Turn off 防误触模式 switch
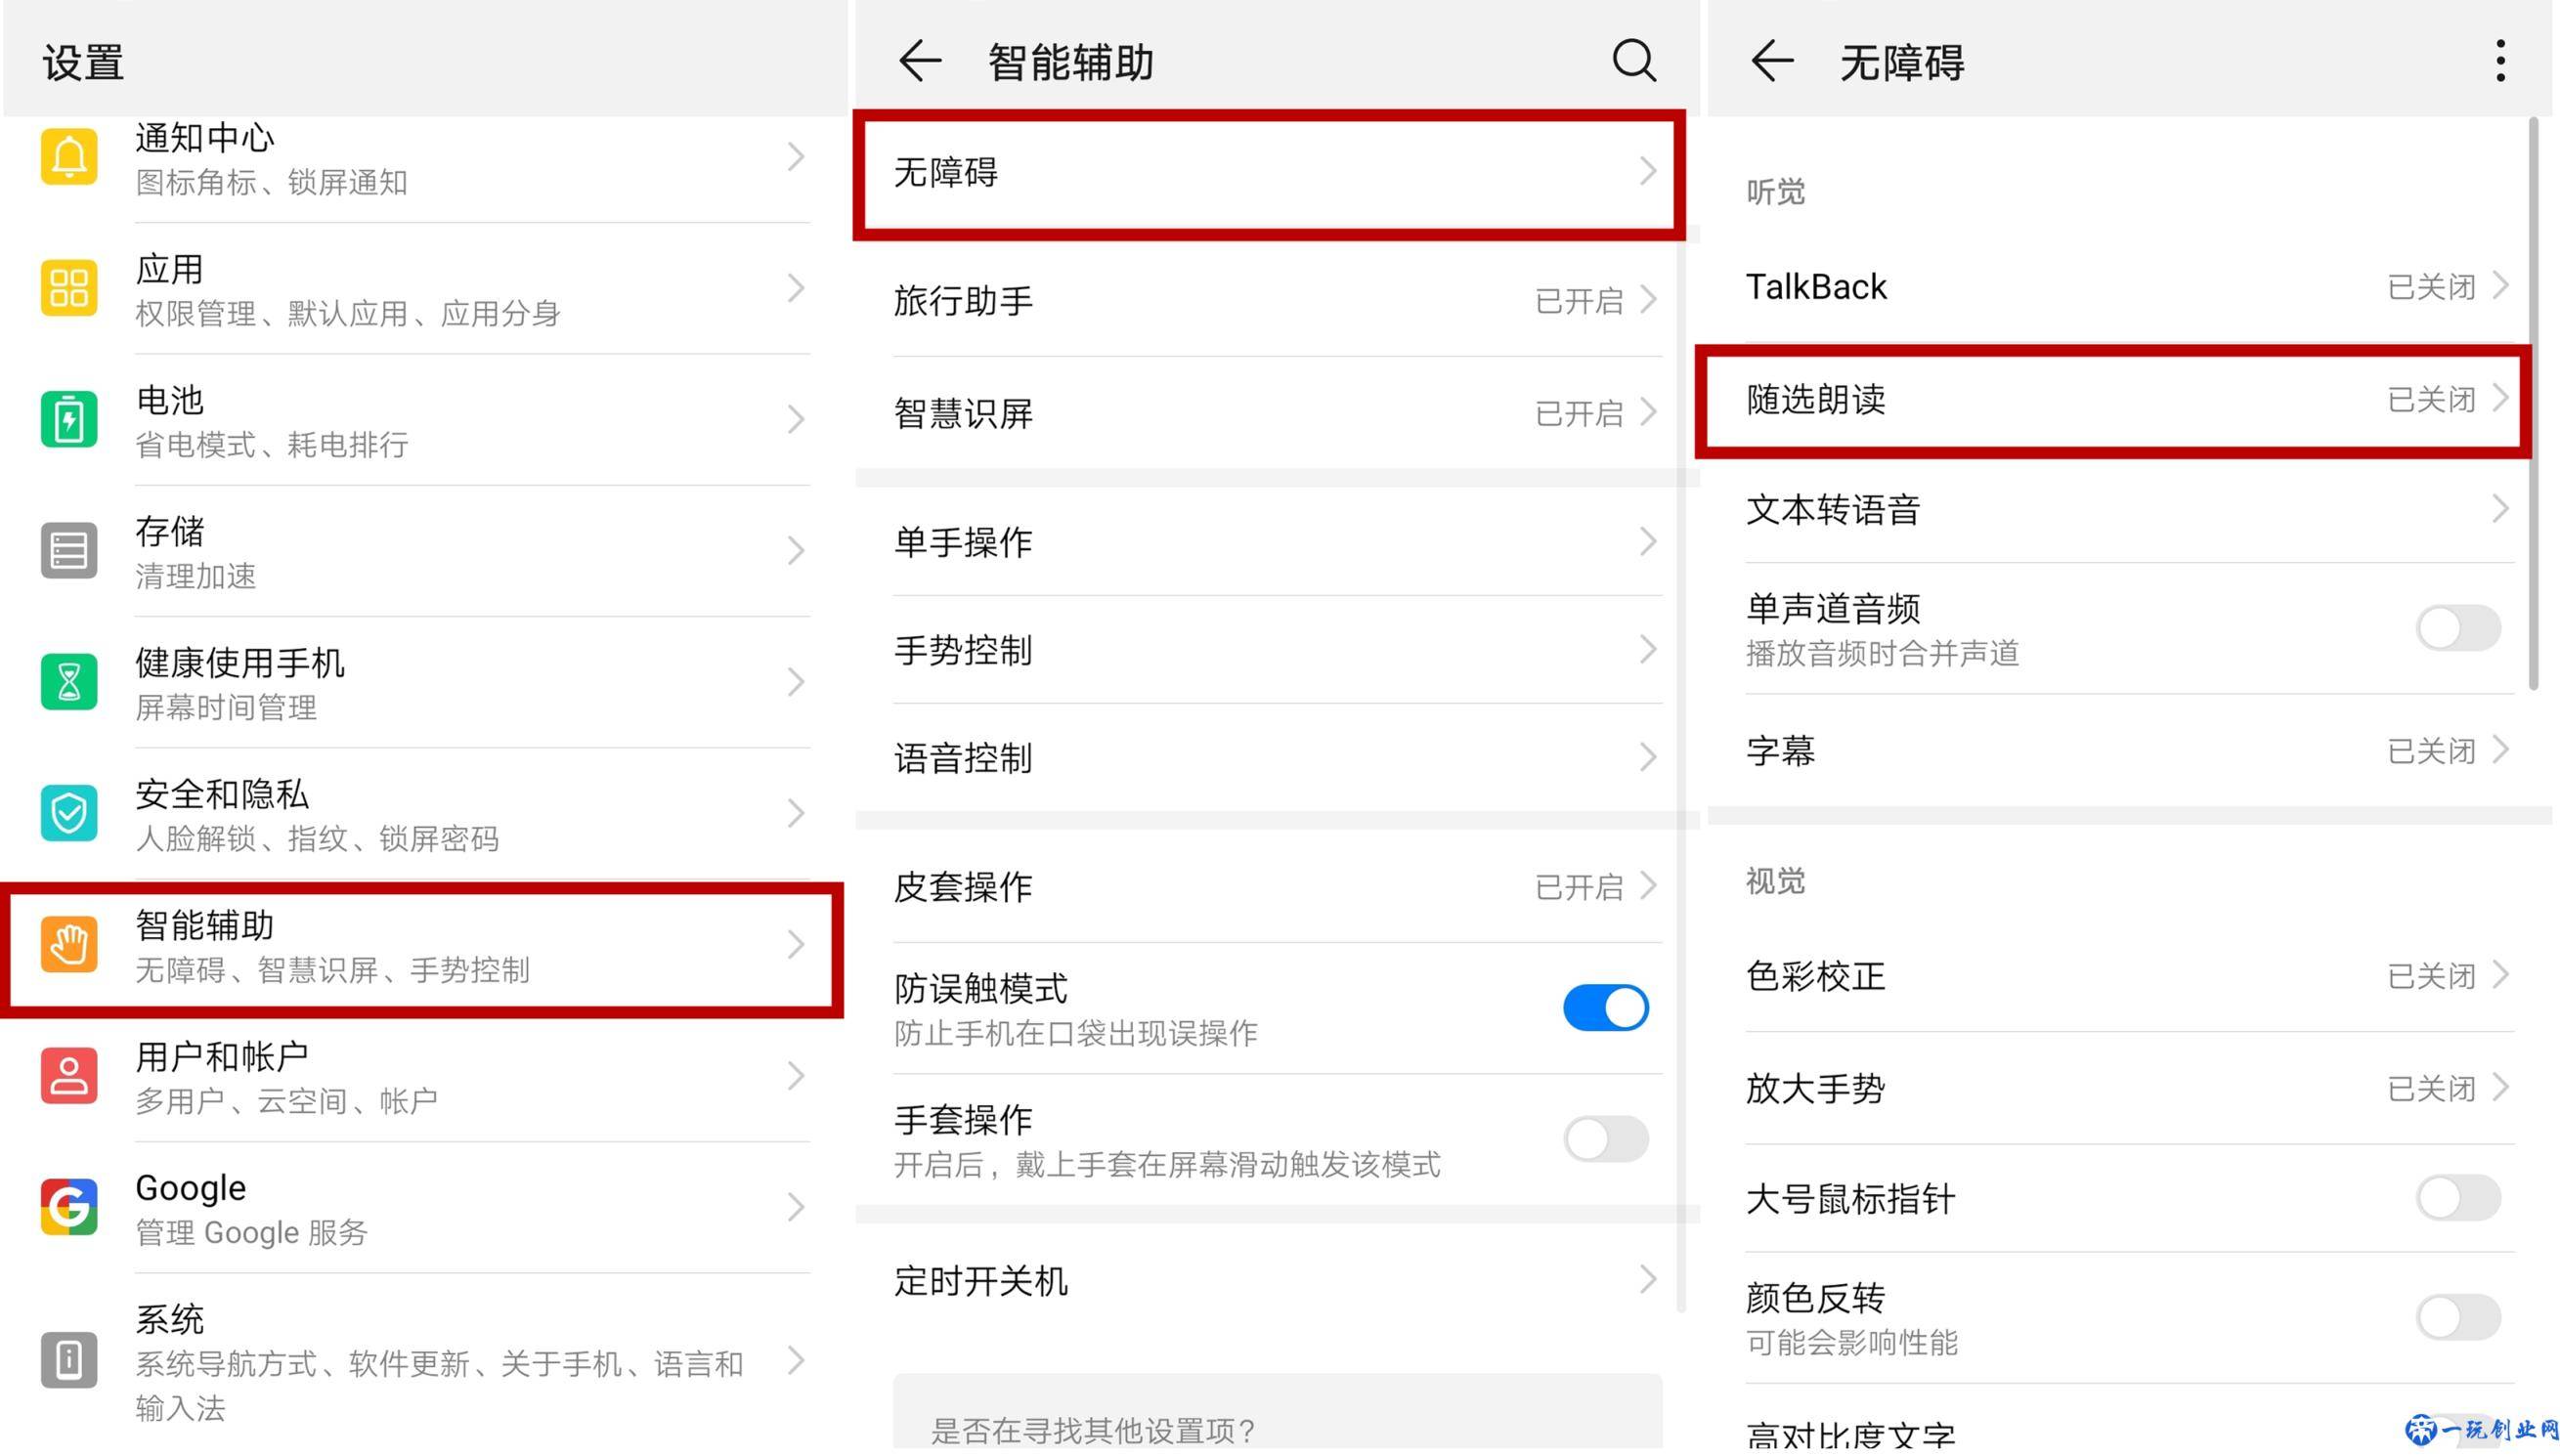Image resolution: width=2560 pixels, height=1456 pixels. (1606, 1007)
